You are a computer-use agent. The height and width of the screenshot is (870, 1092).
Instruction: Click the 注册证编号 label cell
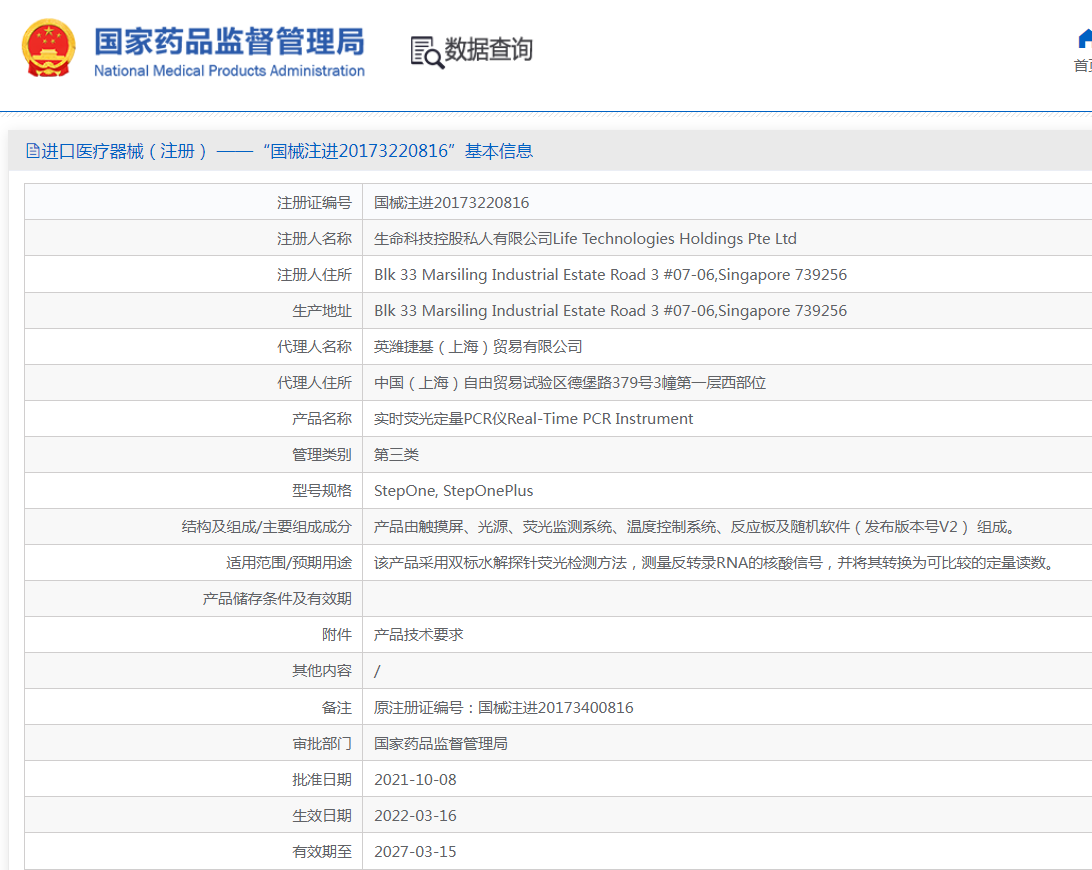[314, 203]
